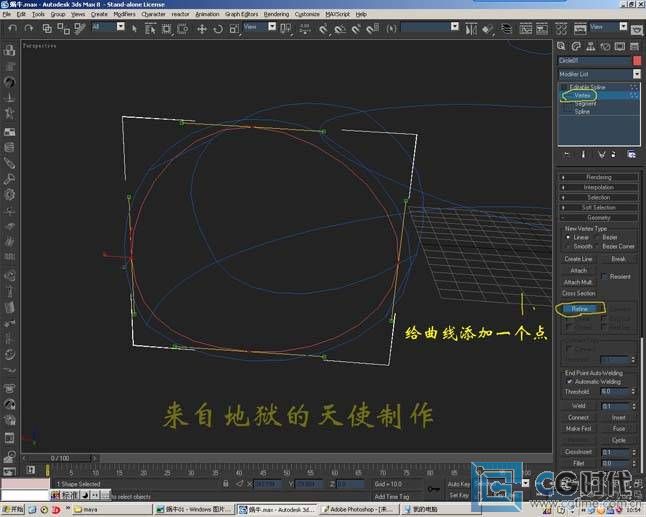The width and height of the screenshot is (646, 517).
Task: Click the Redo arrow in the main toolbar
Action: (28, 28)
